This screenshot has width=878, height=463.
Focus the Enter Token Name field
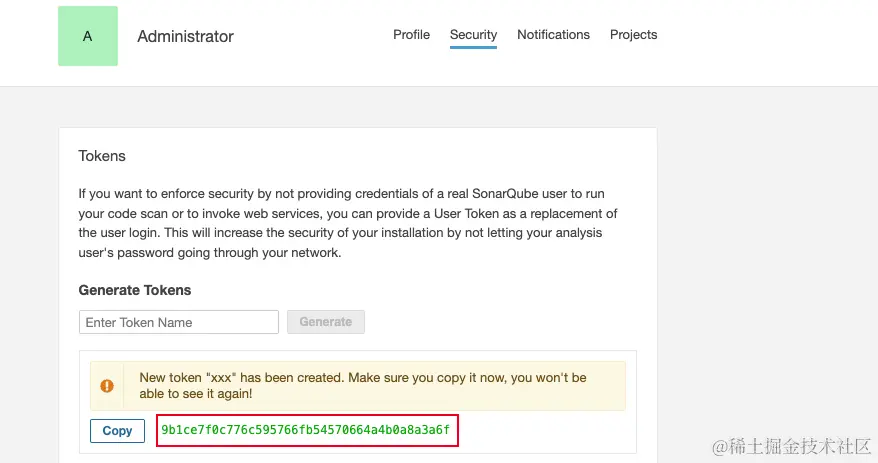178,322
